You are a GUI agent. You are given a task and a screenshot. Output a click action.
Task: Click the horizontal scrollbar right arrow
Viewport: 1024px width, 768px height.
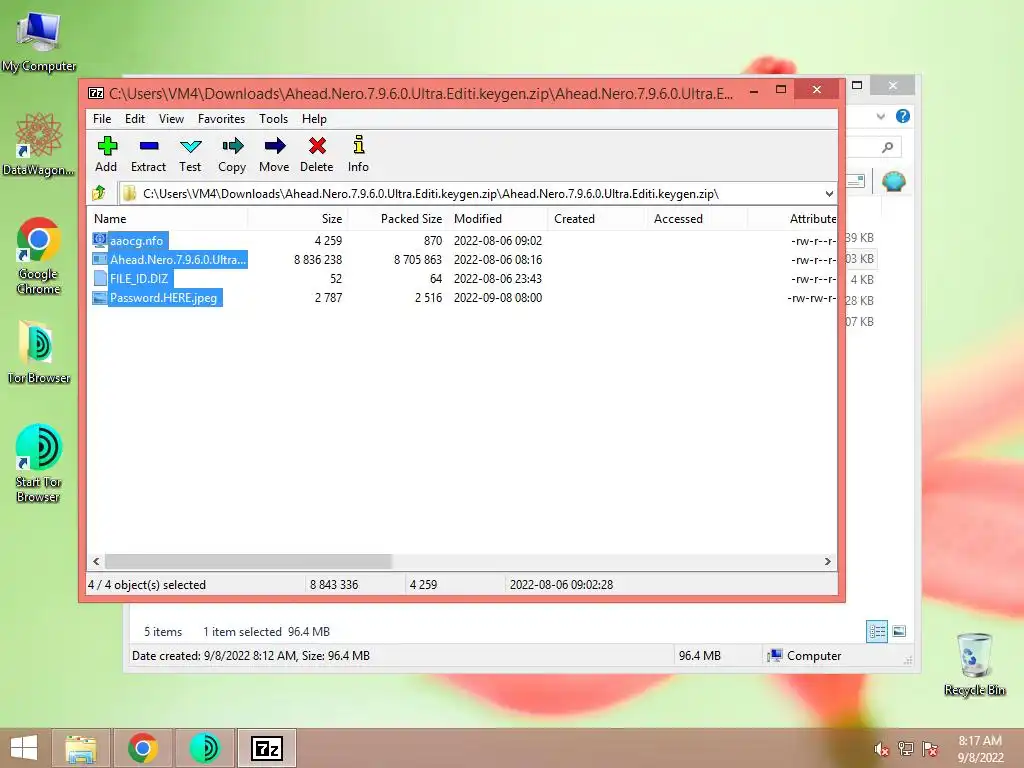pyautogui.click(x=827, y=562)
